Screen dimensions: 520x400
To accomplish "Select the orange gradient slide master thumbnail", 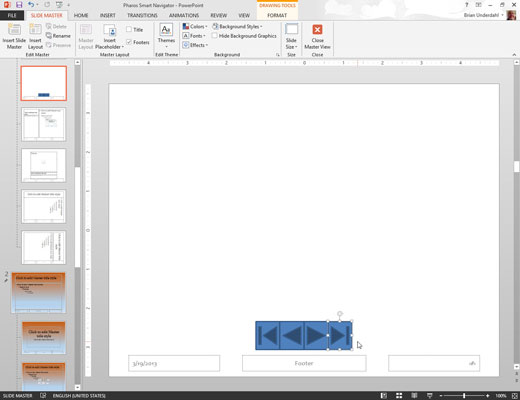I will tap(39, 293).
